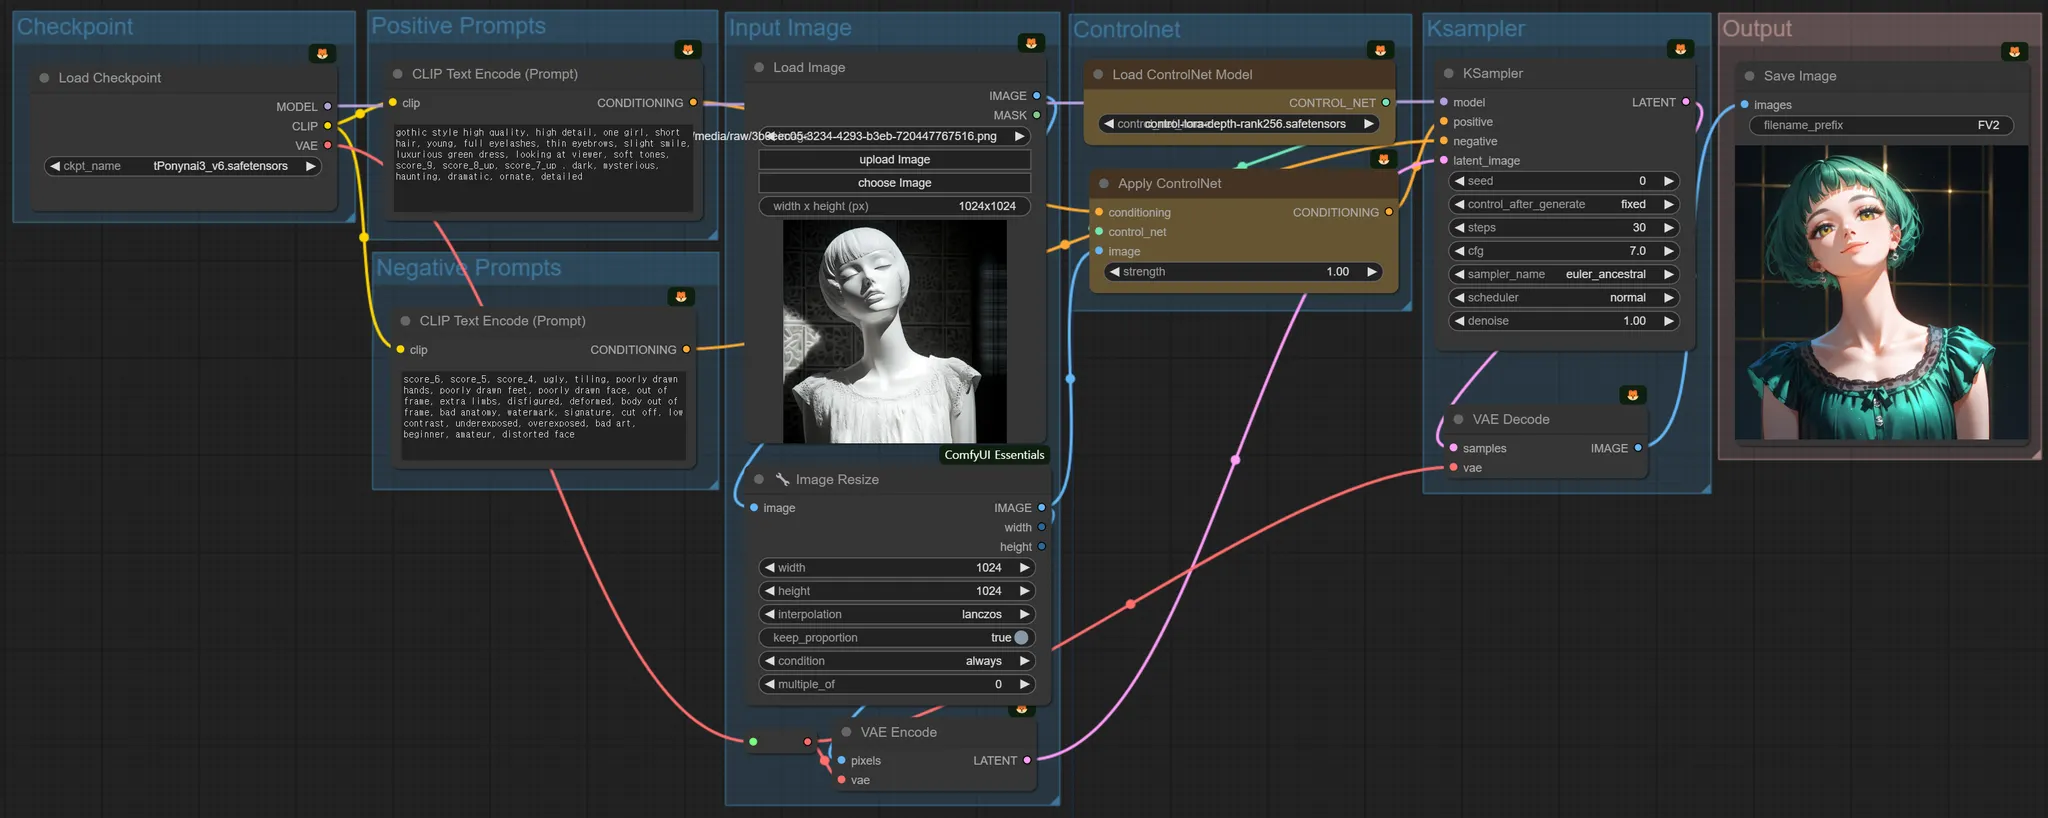Image resolution: width=2048 pixels, height=818 pixels.
Task: Open the sampler_name dropdown
Action: [x=1562, y=274]
